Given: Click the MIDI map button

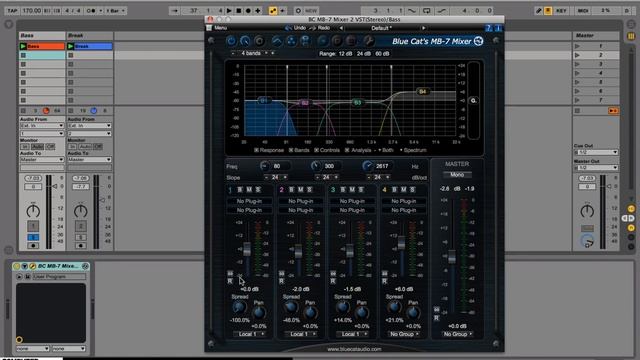Looking at the screenshot, I should [583, 11].
